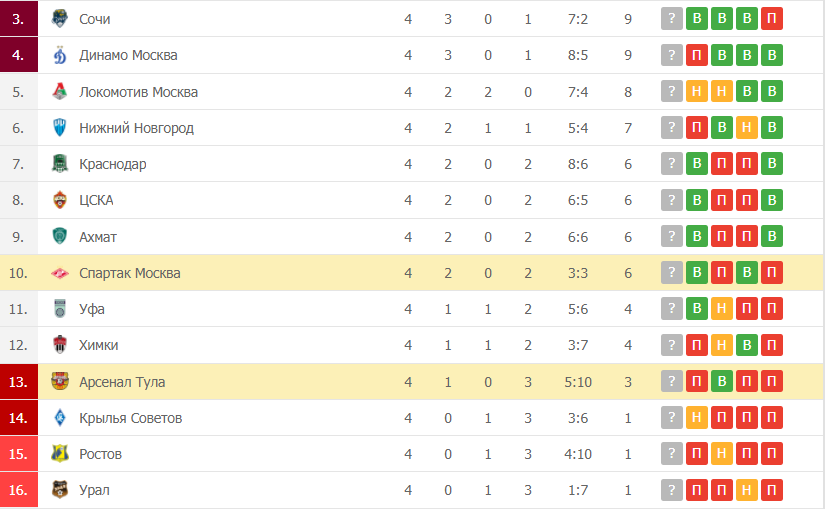Open the Химки team link

(98, 345)
